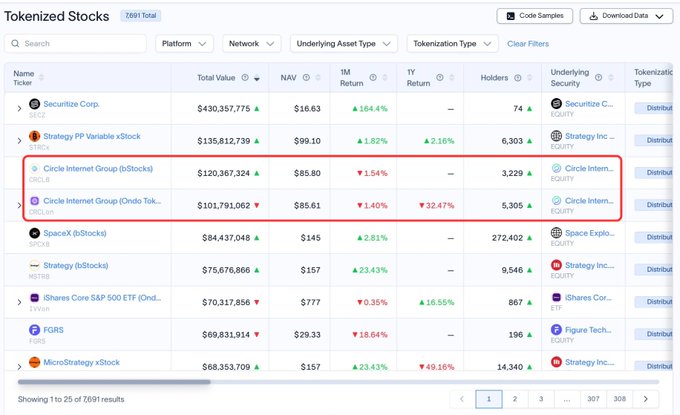Jump to page 307 of results
Image resolution: width=680 pixels, height=415 pixels.
coord(593,399)
